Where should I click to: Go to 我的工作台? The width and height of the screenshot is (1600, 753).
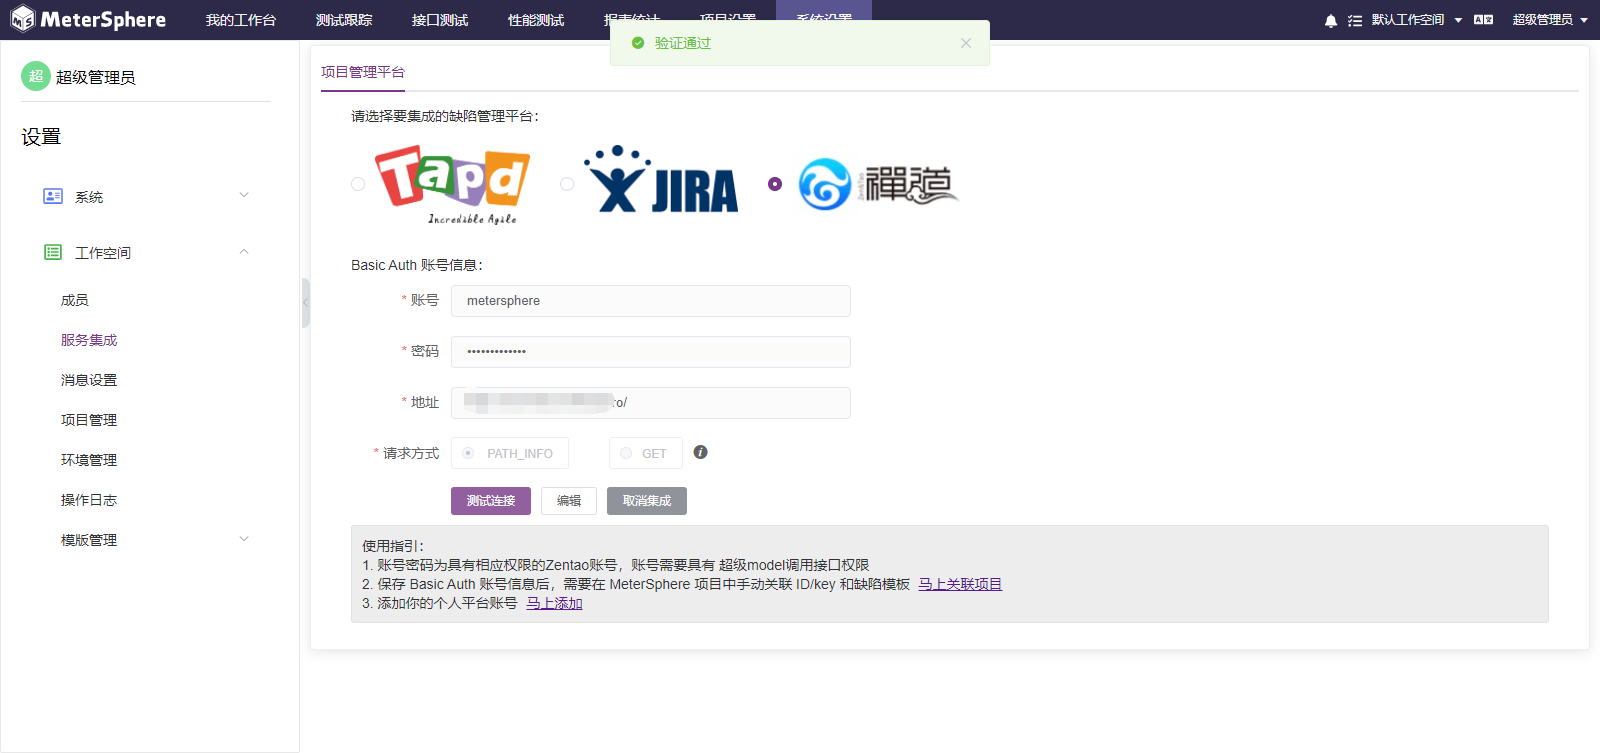click(241, 20)
